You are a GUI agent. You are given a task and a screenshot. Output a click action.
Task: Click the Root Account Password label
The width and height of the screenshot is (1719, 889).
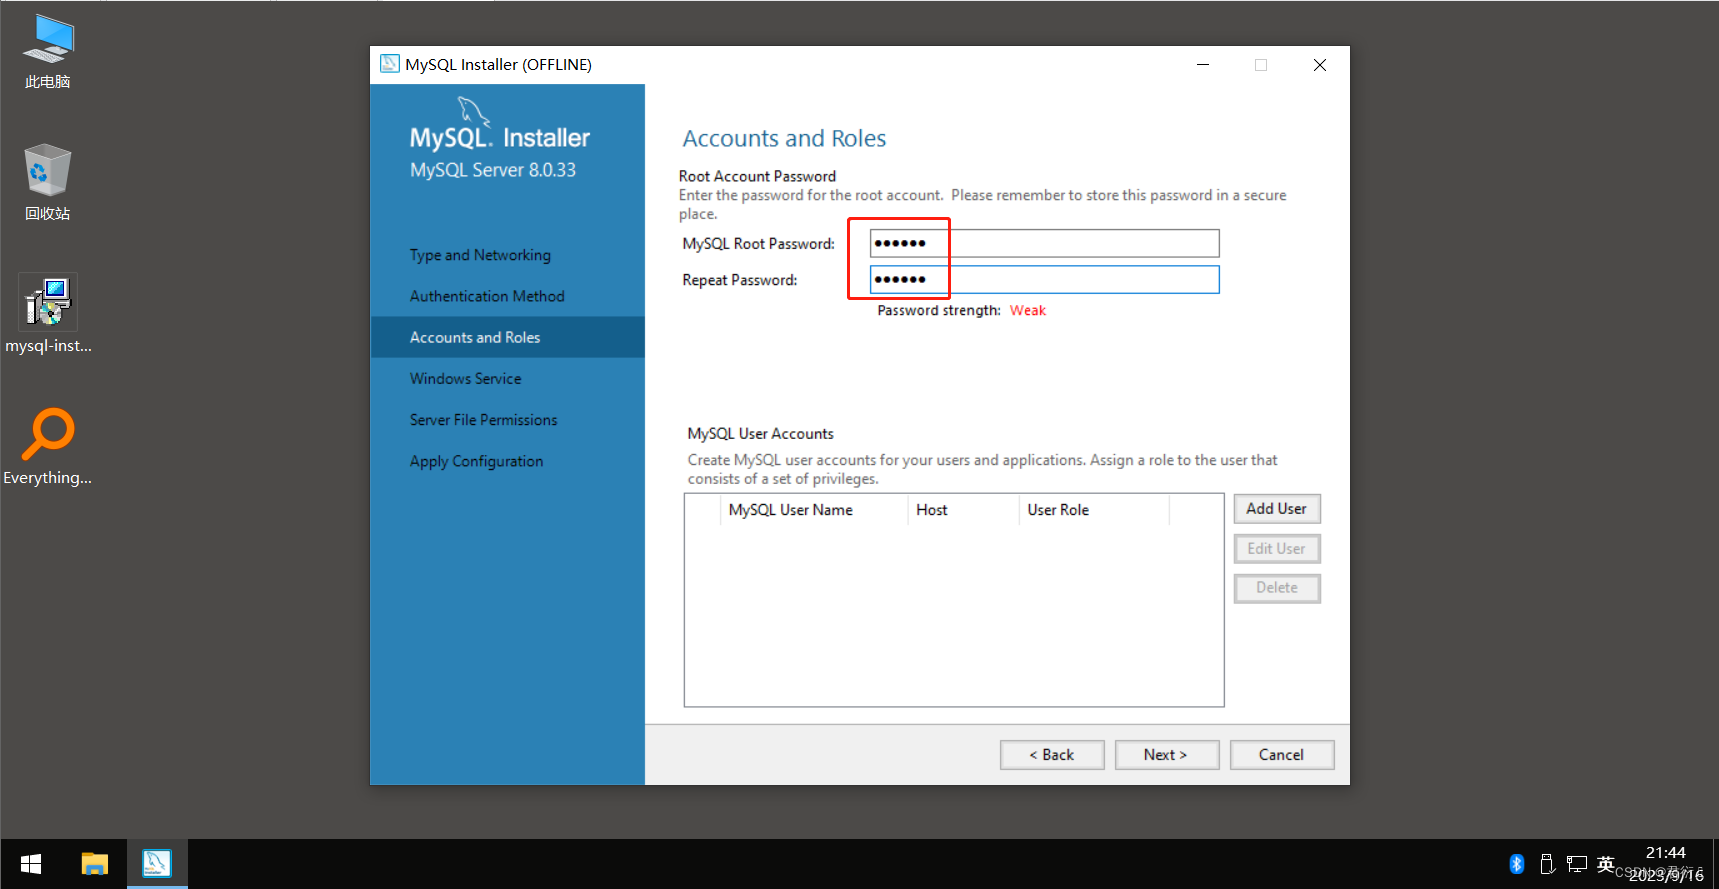click(x=757, y=176)
